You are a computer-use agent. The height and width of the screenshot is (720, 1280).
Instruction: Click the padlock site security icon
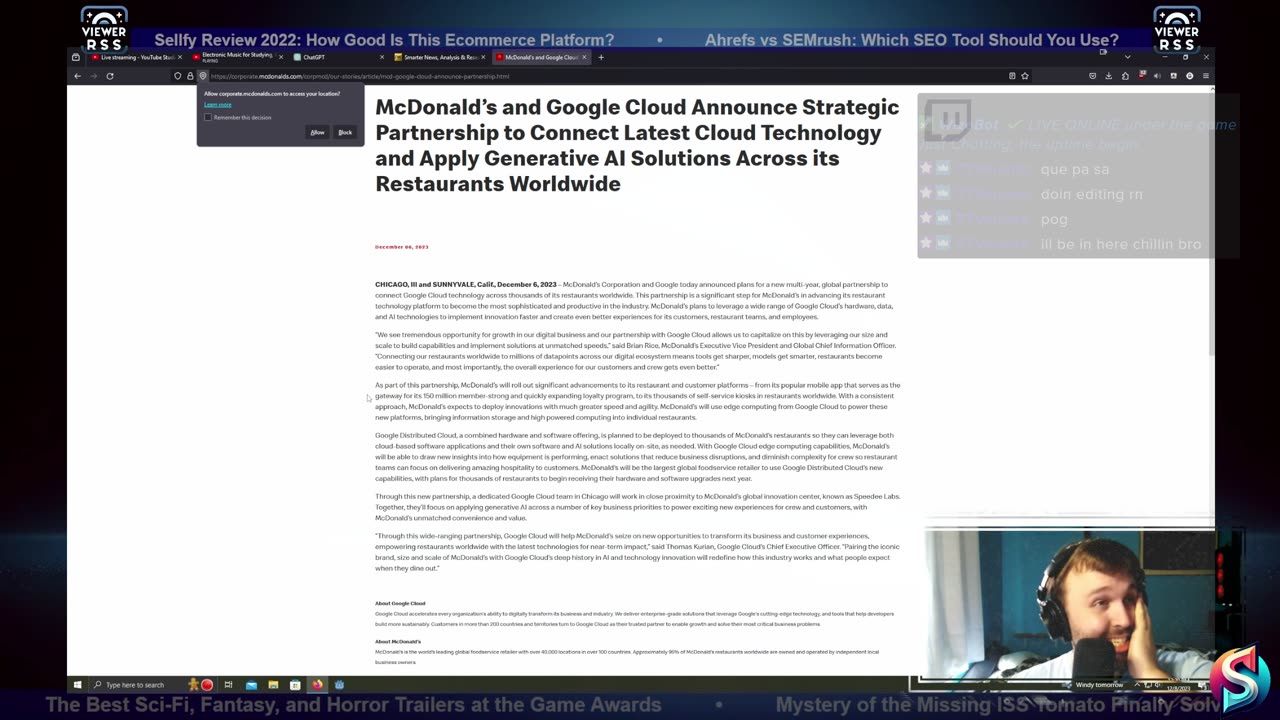(190, 76)
